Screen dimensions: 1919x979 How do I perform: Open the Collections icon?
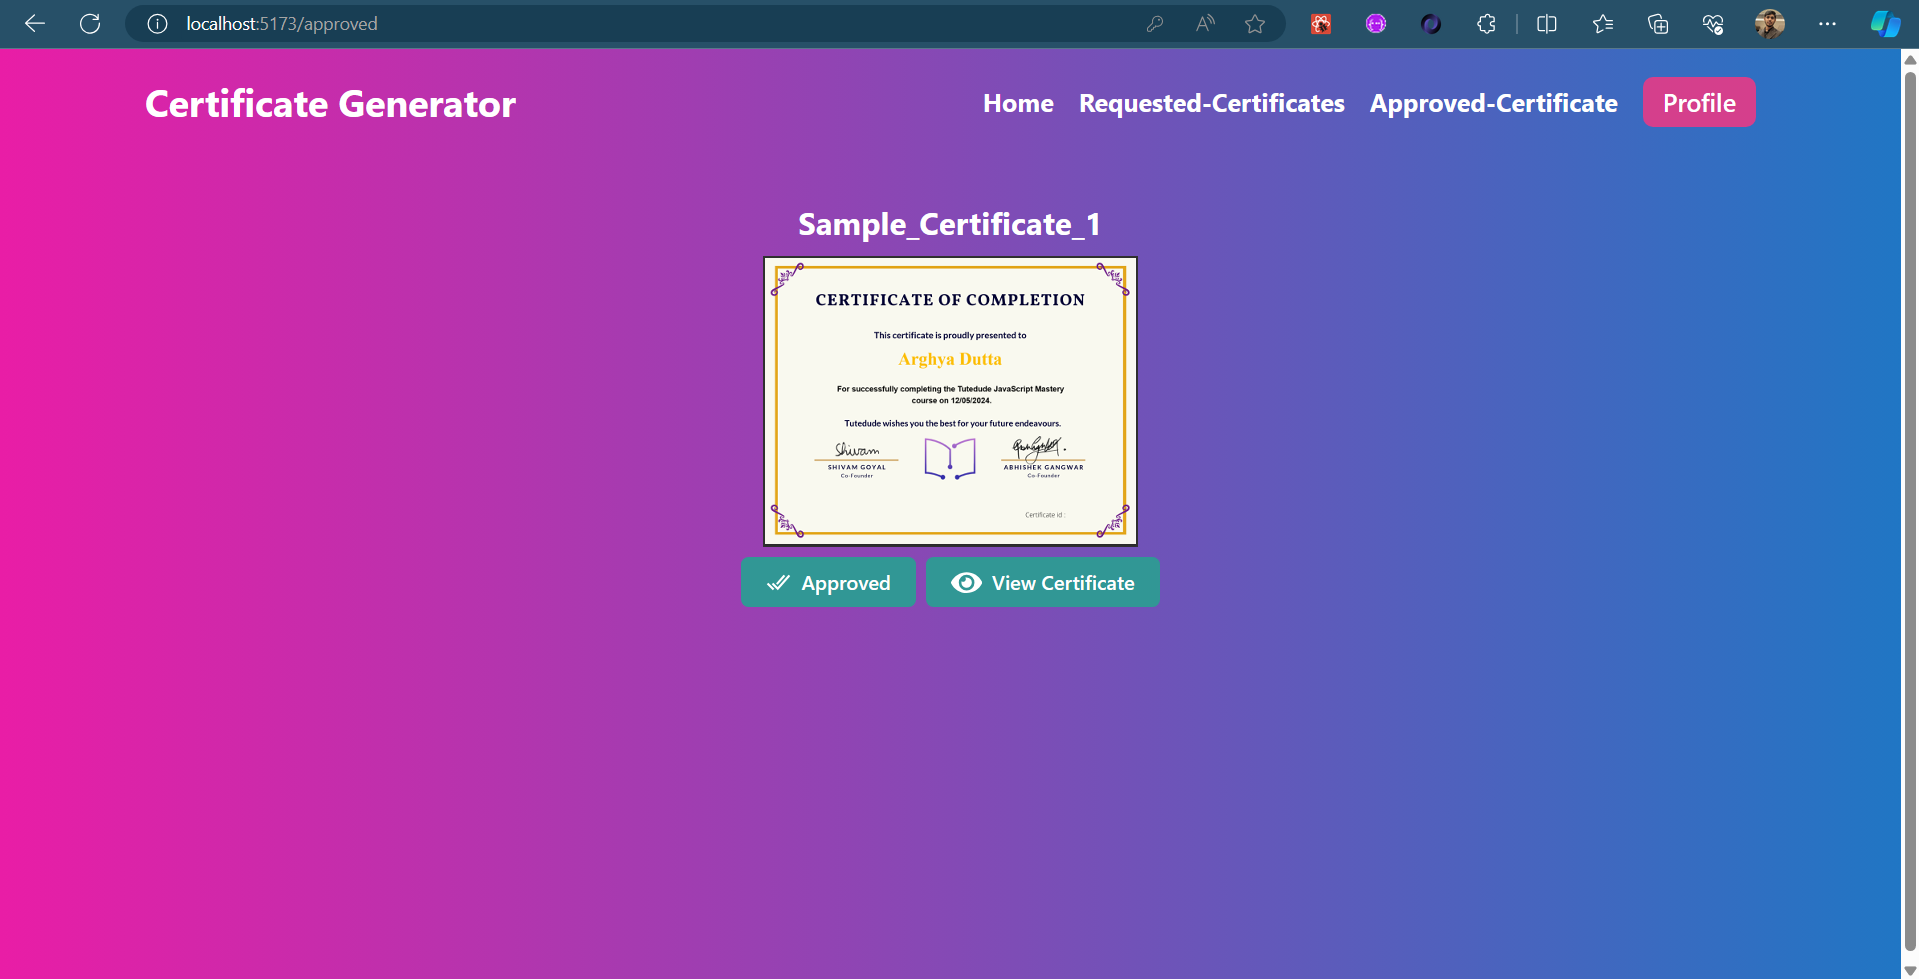click(1658, 24)
